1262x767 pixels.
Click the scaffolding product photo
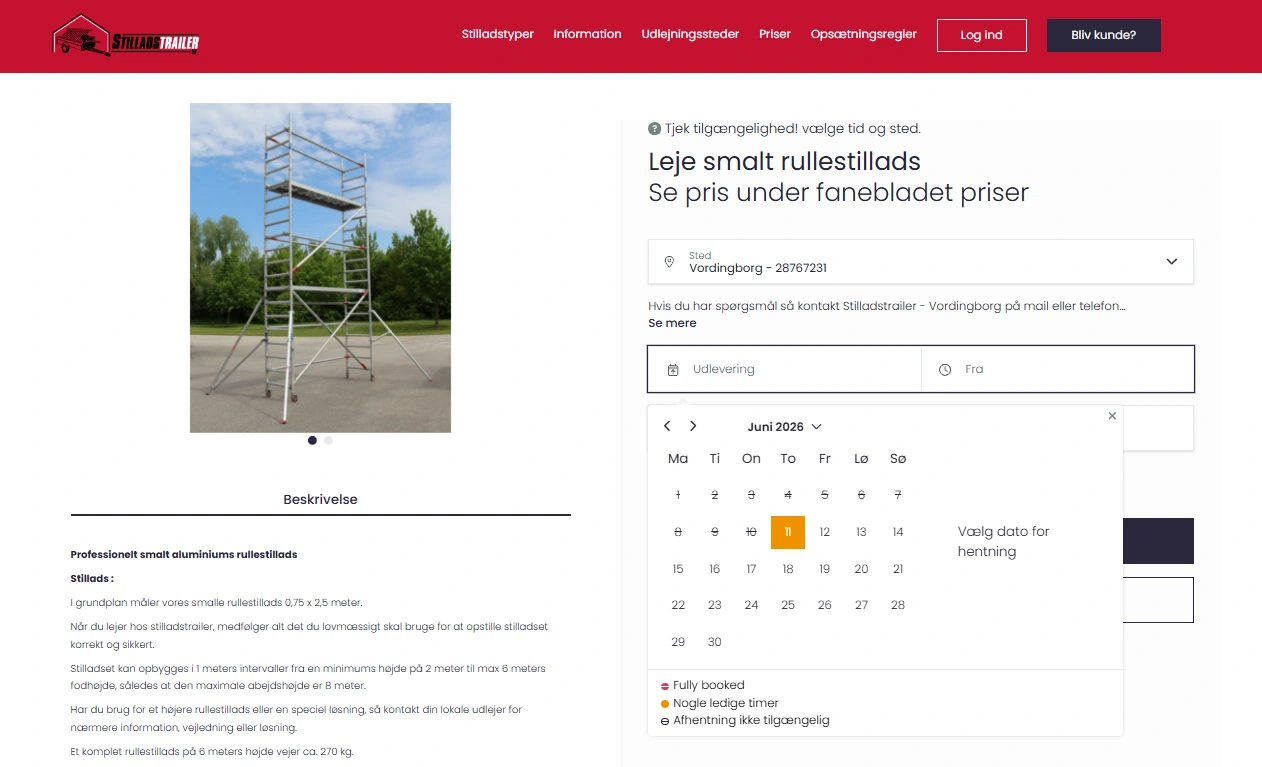click(320, 268)
